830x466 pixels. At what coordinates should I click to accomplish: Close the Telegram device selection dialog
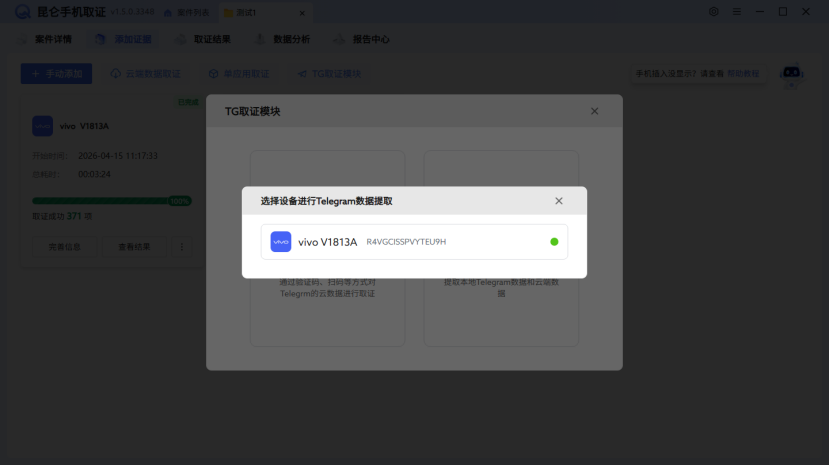(x=558, y=201)
